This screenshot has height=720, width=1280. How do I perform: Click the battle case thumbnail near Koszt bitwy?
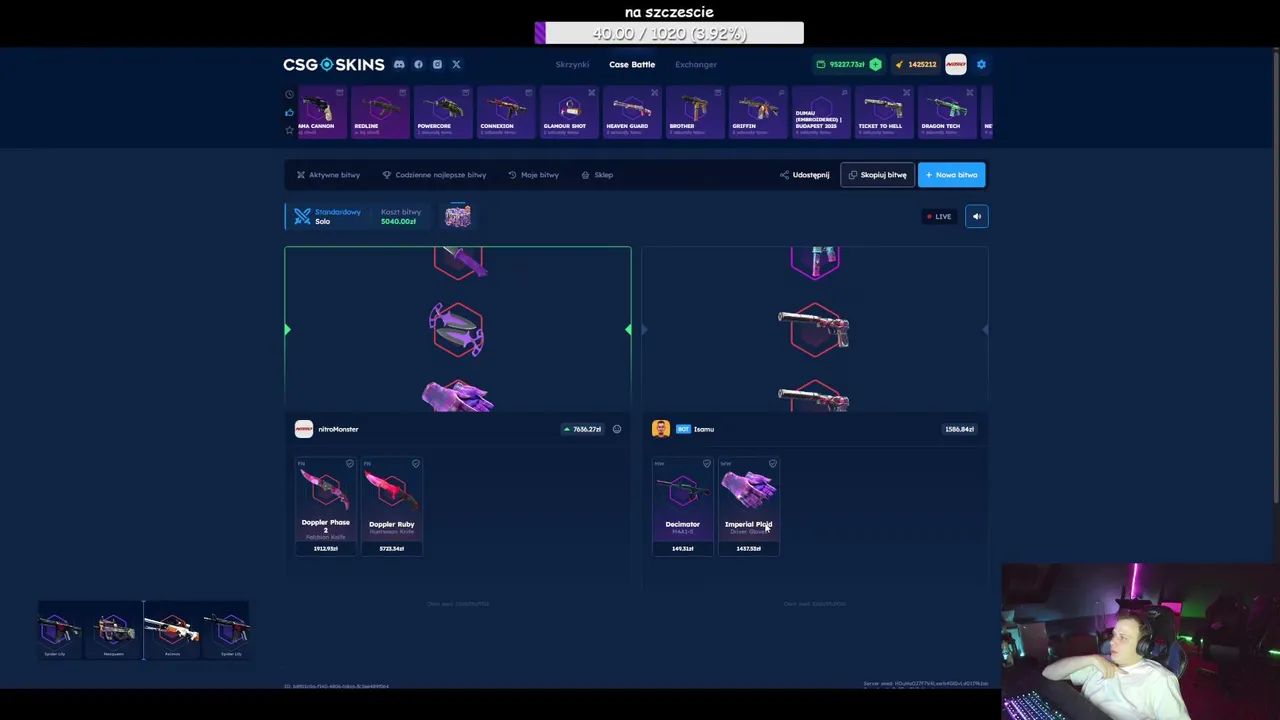click(458, 215)
